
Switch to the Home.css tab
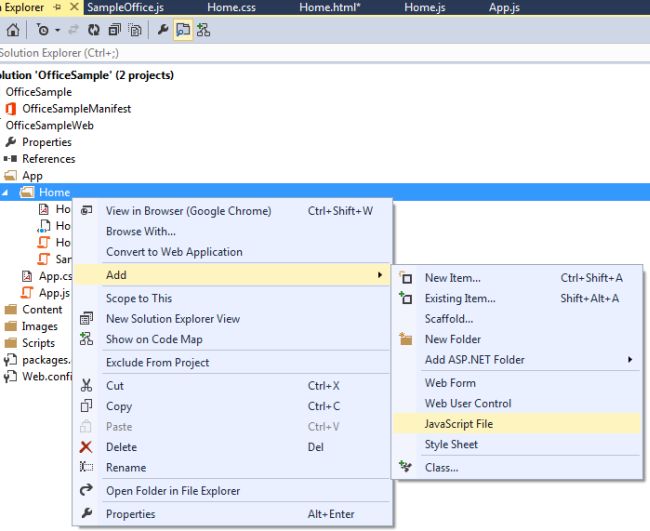231,7
